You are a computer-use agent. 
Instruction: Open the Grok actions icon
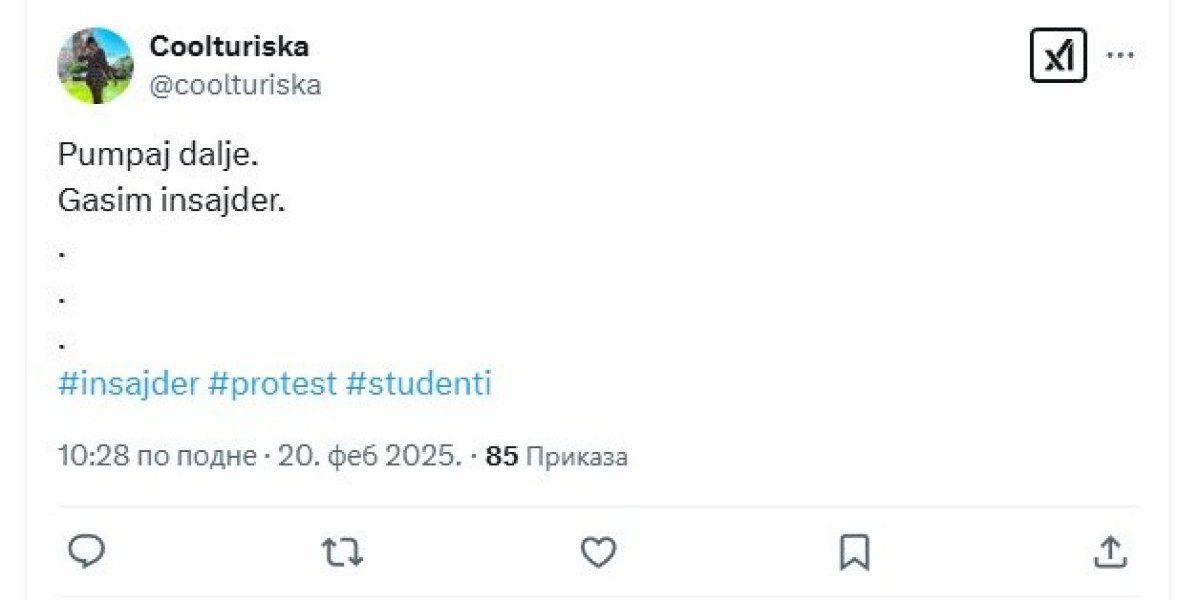(x=1057, y=55)
